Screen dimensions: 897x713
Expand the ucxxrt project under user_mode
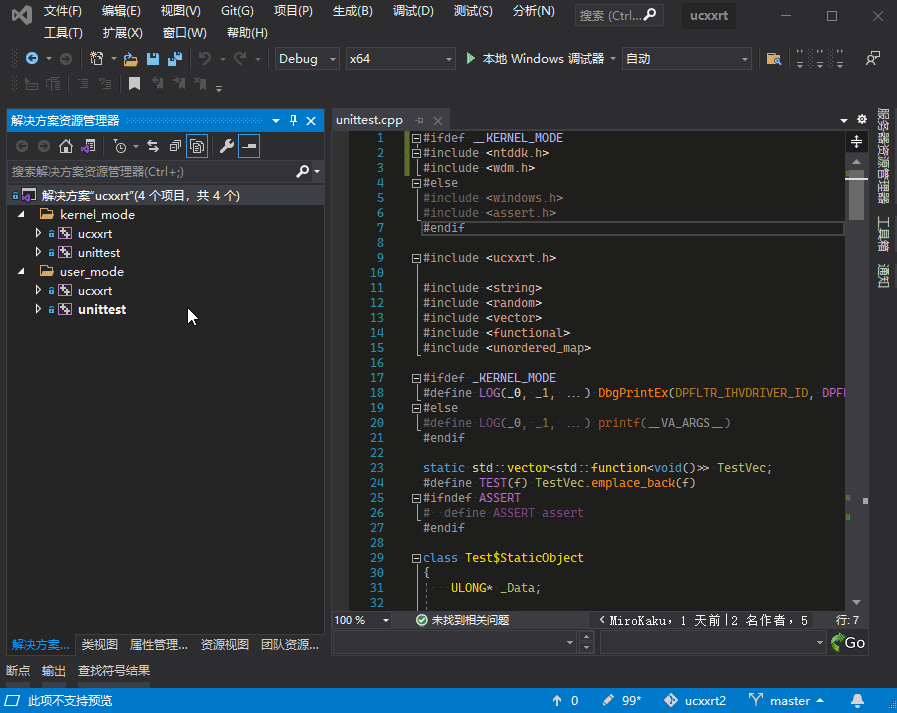(38, 290)
